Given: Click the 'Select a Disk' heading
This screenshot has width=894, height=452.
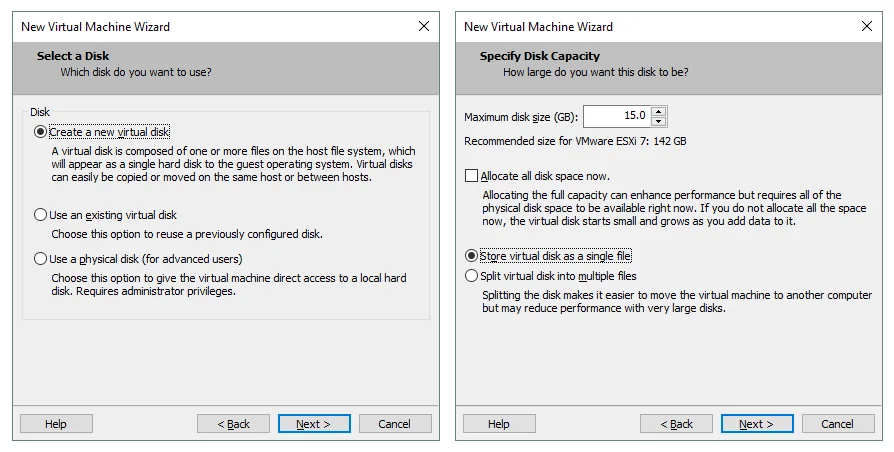Looking at the screenshot, I should point(73,56).
